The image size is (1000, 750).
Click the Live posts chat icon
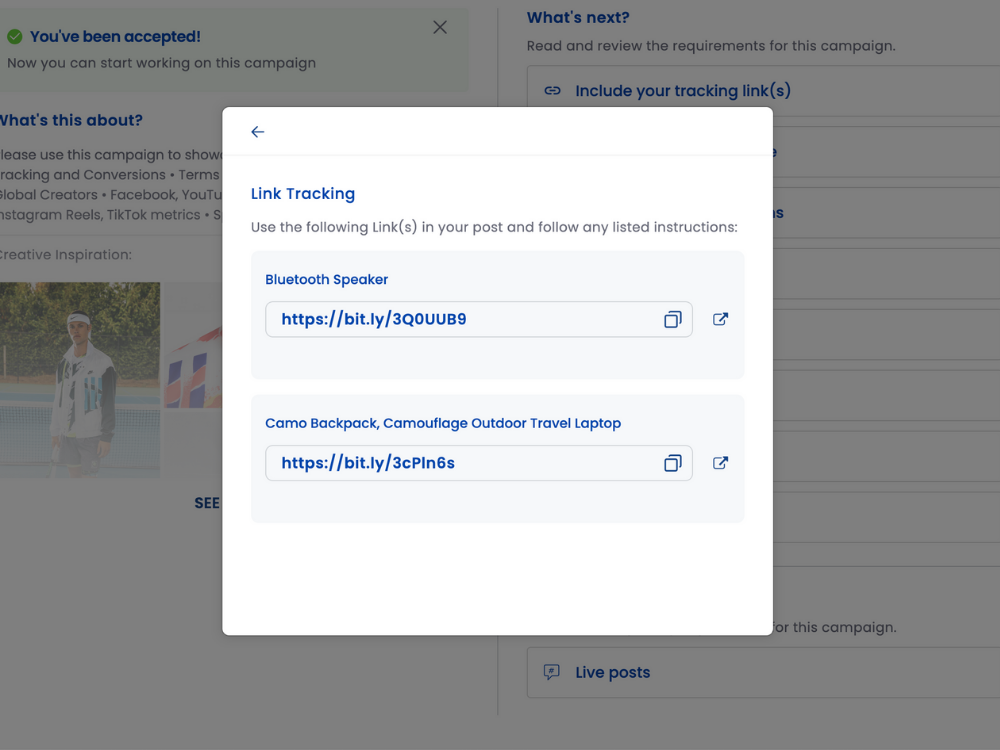pos(551,672)
